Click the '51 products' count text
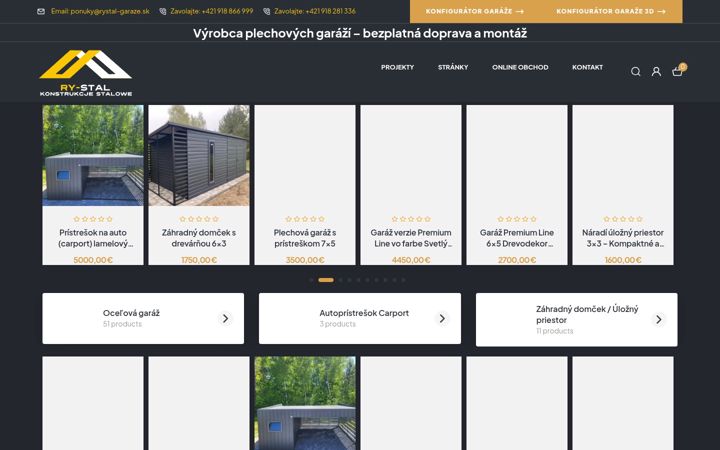The height and width of the screenshot is (450, 720). 122,324
